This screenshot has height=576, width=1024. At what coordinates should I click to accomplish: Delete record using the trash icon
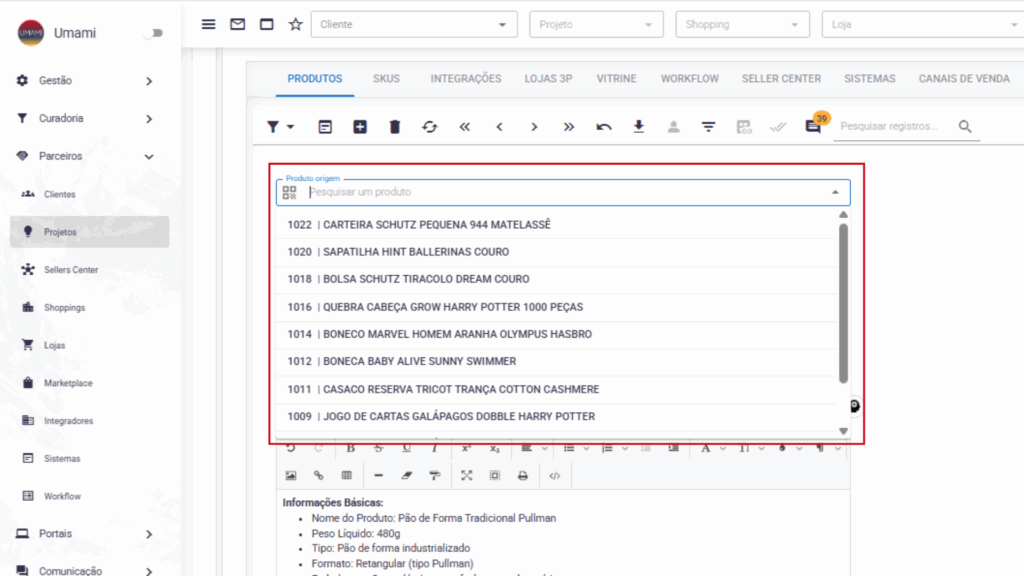pos(395,127)
